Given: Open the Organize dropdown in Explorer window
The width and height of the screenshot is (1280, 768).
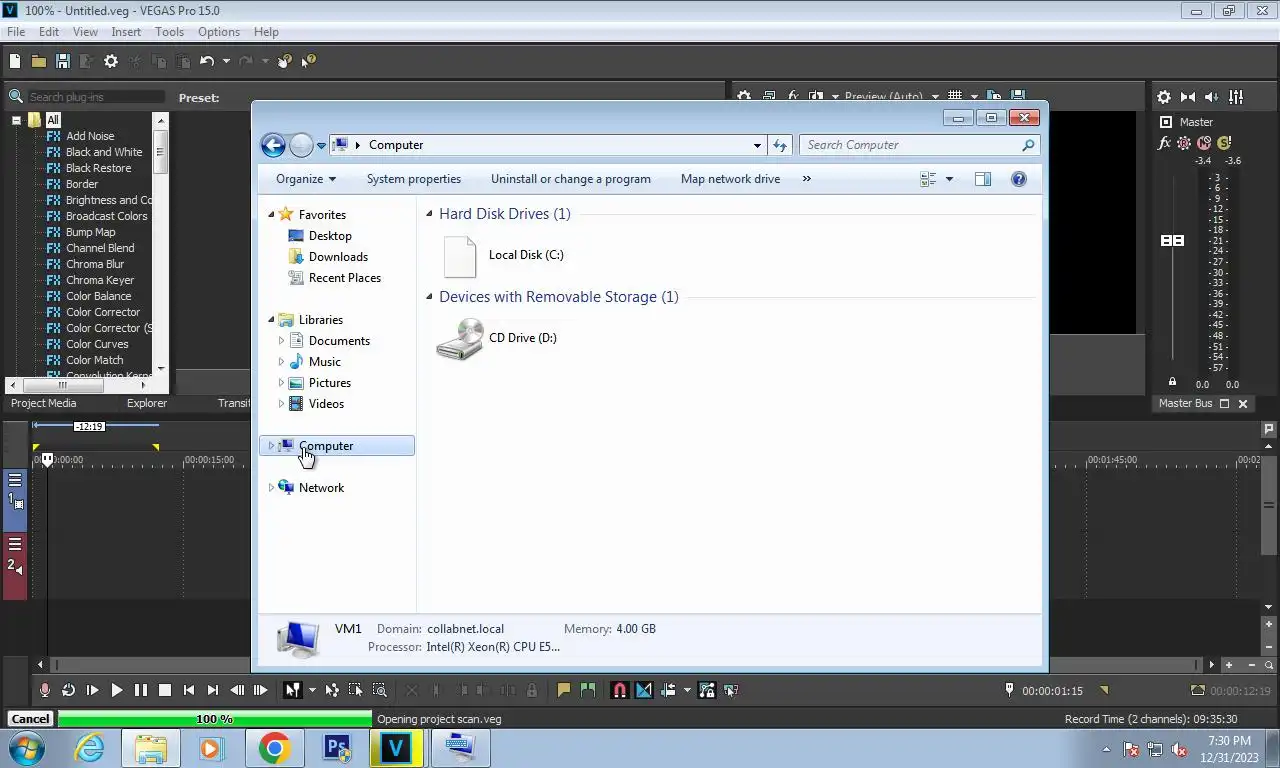Looking at the screenshot, I should (x=306, y=179).
